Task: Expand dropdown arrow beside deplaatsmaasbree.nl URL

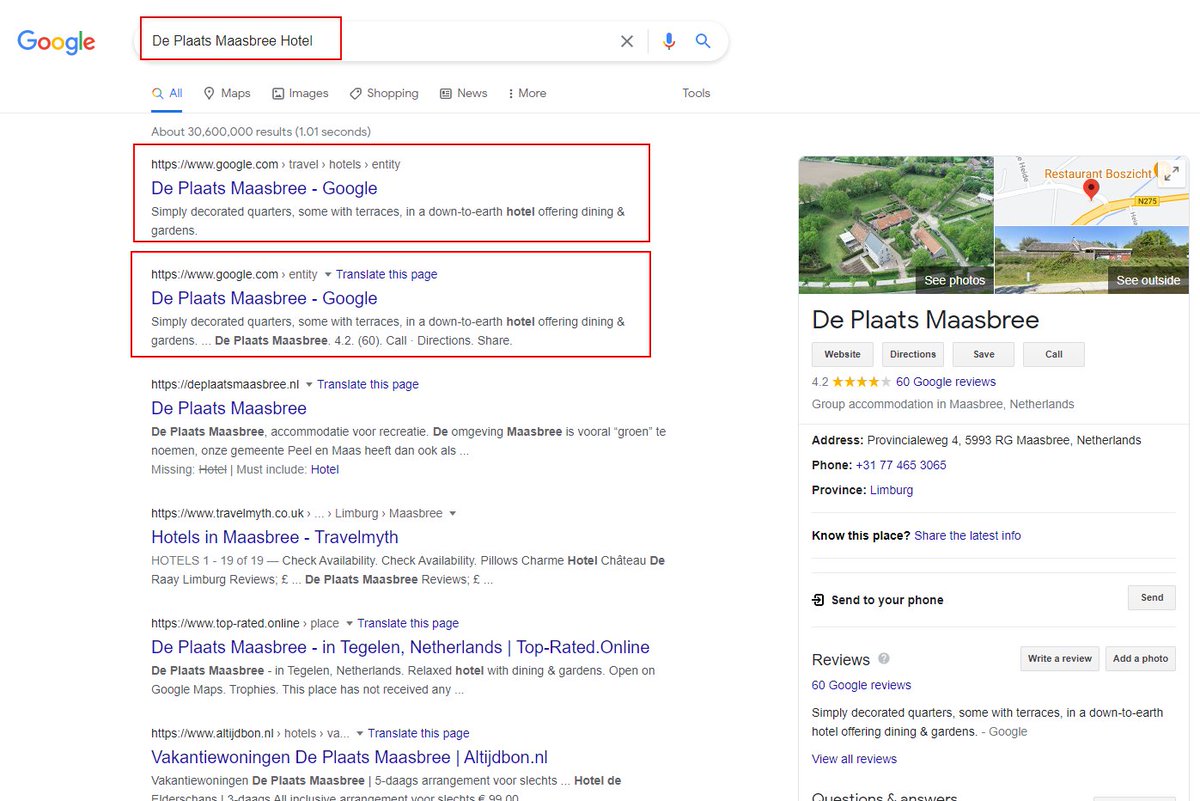Action: [309, 384]
